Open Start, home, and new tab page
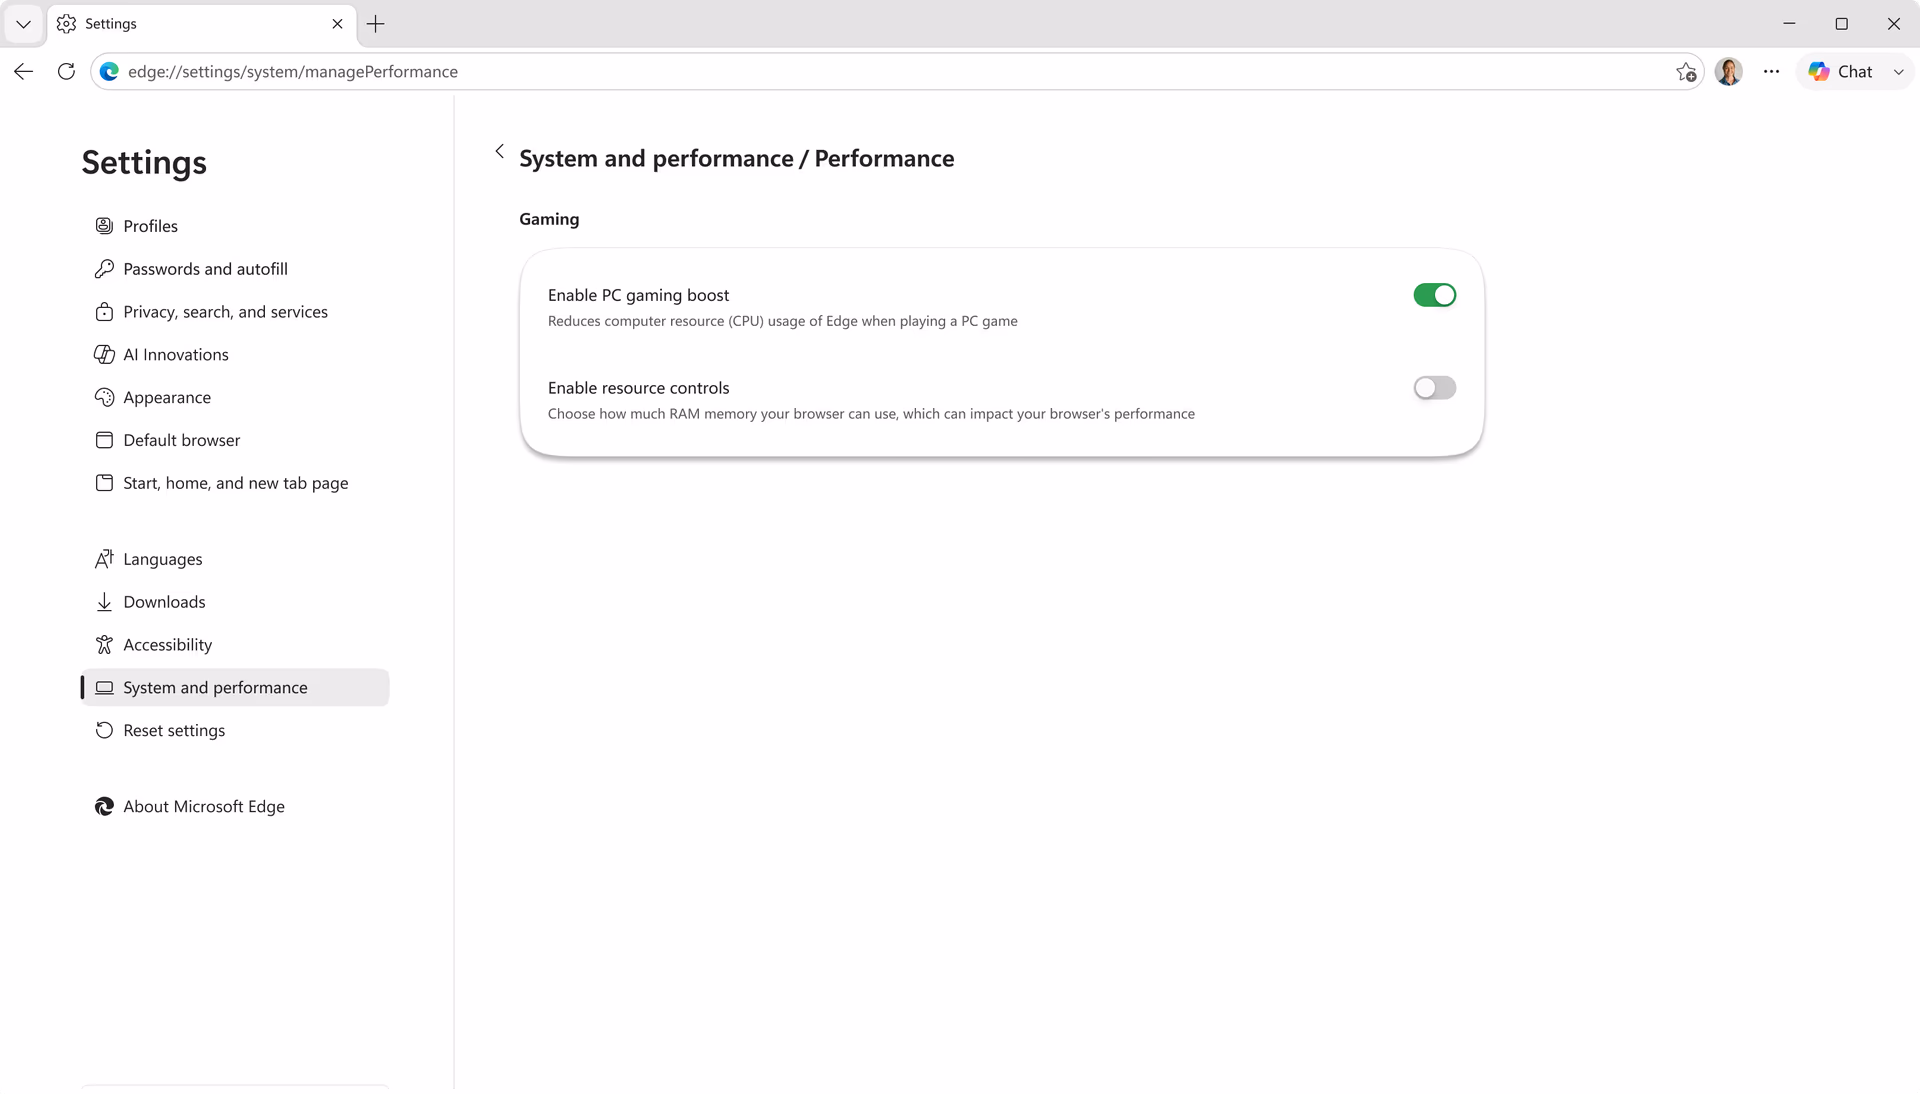1920x1094 pixels. point(235,483)
